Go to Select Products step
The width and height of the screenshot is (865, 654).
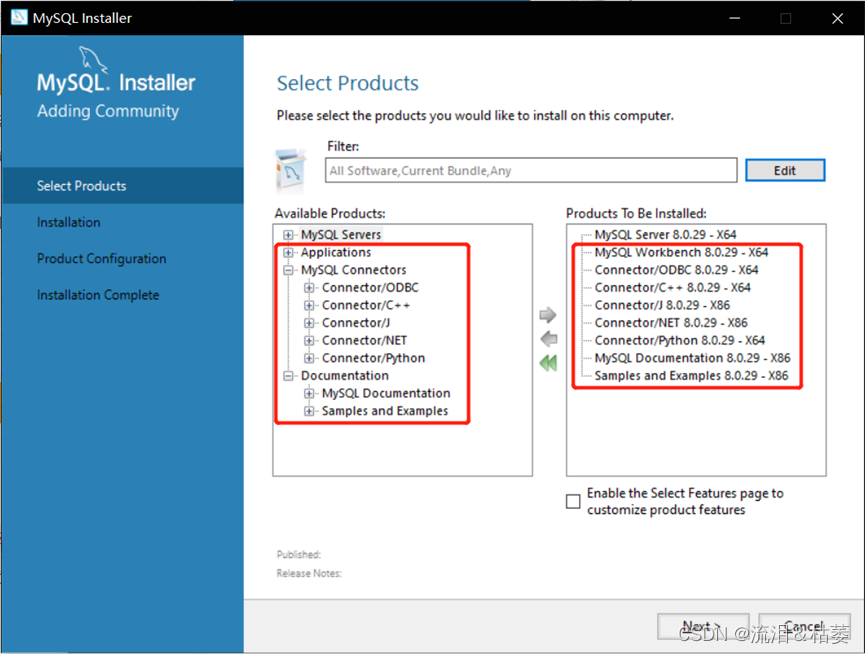tap(122, 186)
